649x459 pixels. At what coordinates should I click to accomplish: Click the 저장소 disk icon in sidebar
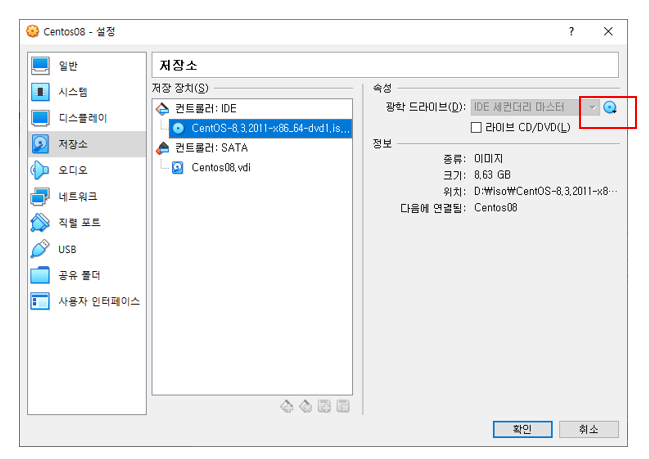(40, 144)
